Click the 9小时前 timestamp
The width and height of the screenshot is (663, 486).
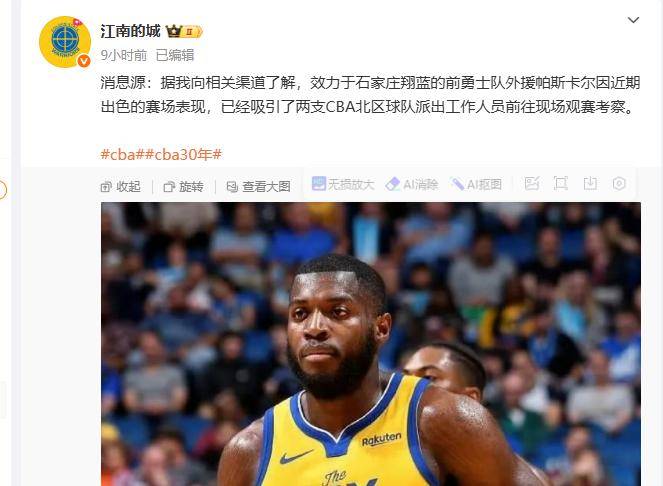pyautogui.click(x=123, y=55)
